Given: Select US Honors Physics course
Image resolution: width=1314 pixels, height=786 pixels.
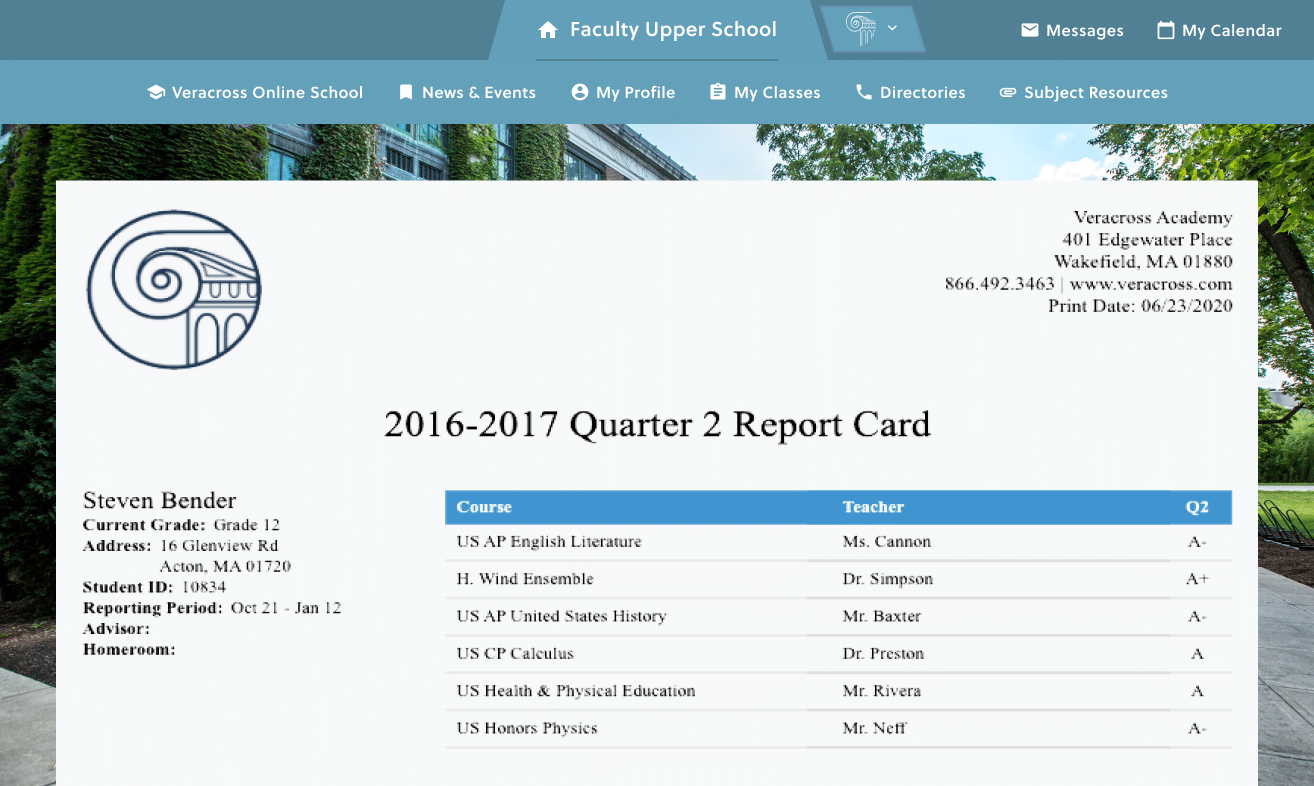Looking at the screenshot, I should click(x=527, y=728).
